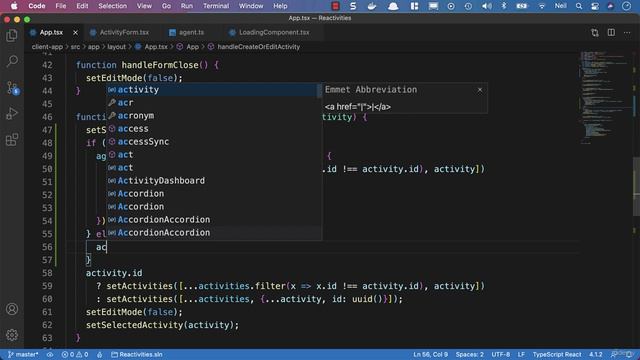Open the Code application menu

click(x=37, y=6)
